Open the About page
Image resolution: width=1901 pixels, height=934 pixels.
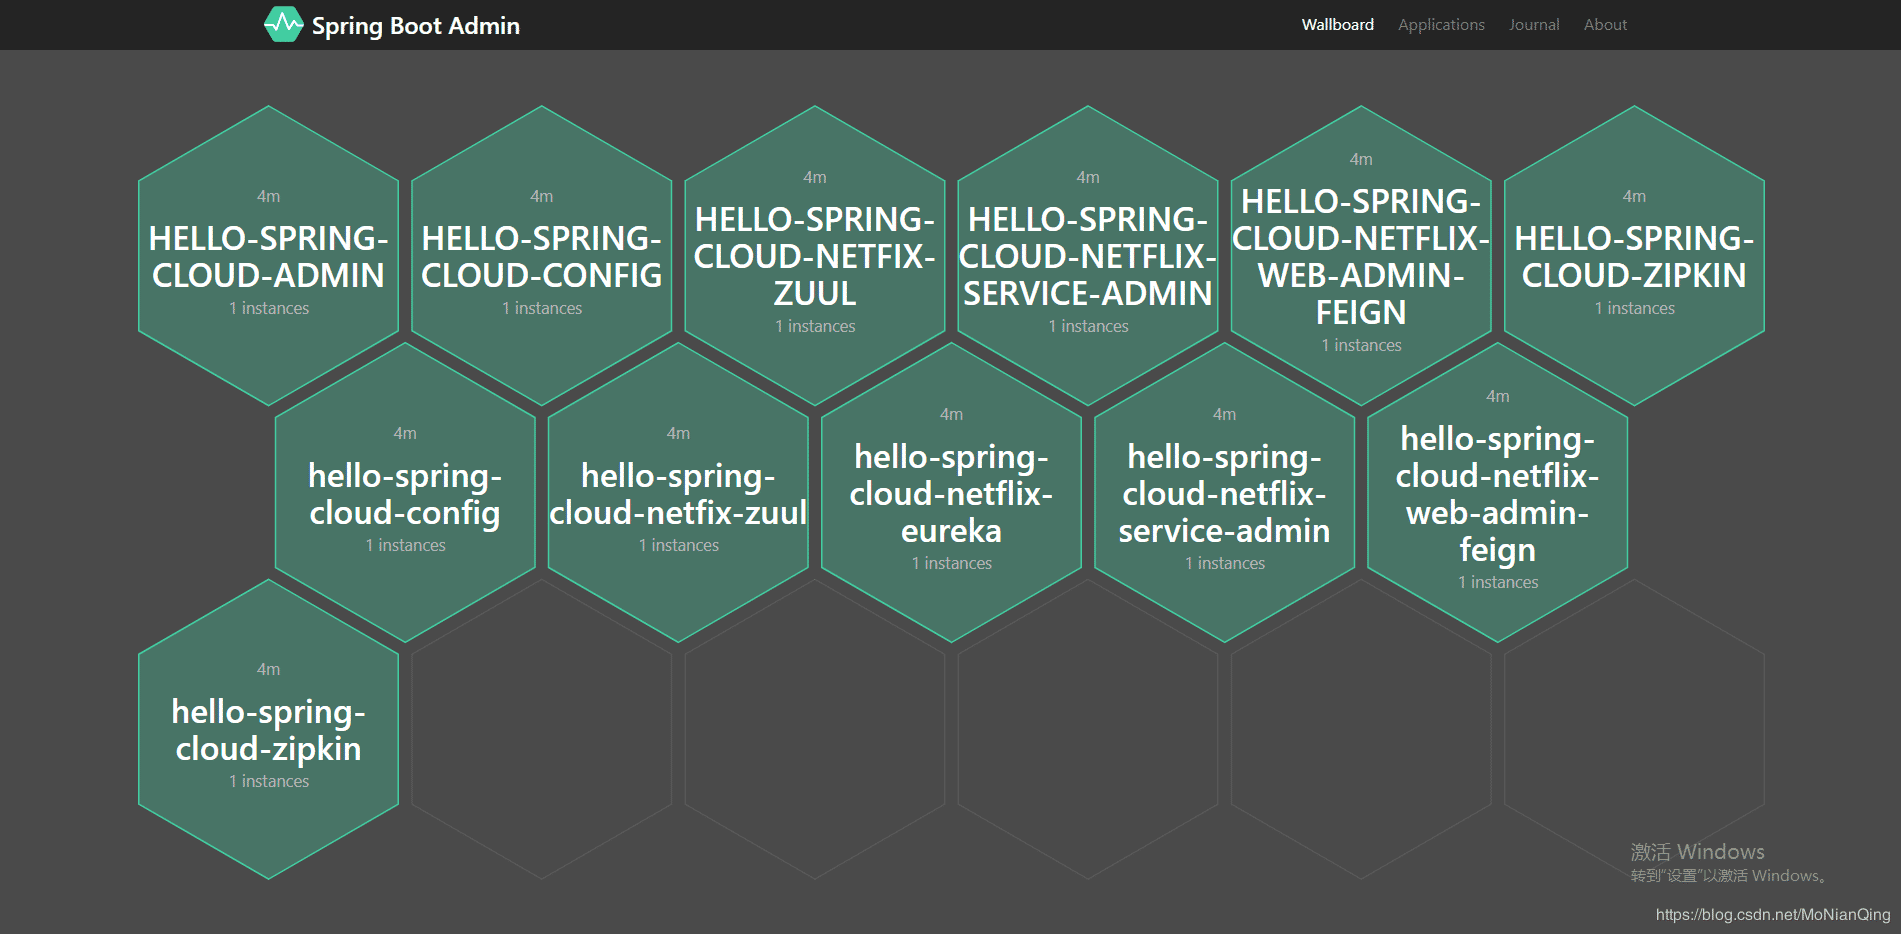(1604, 24)
